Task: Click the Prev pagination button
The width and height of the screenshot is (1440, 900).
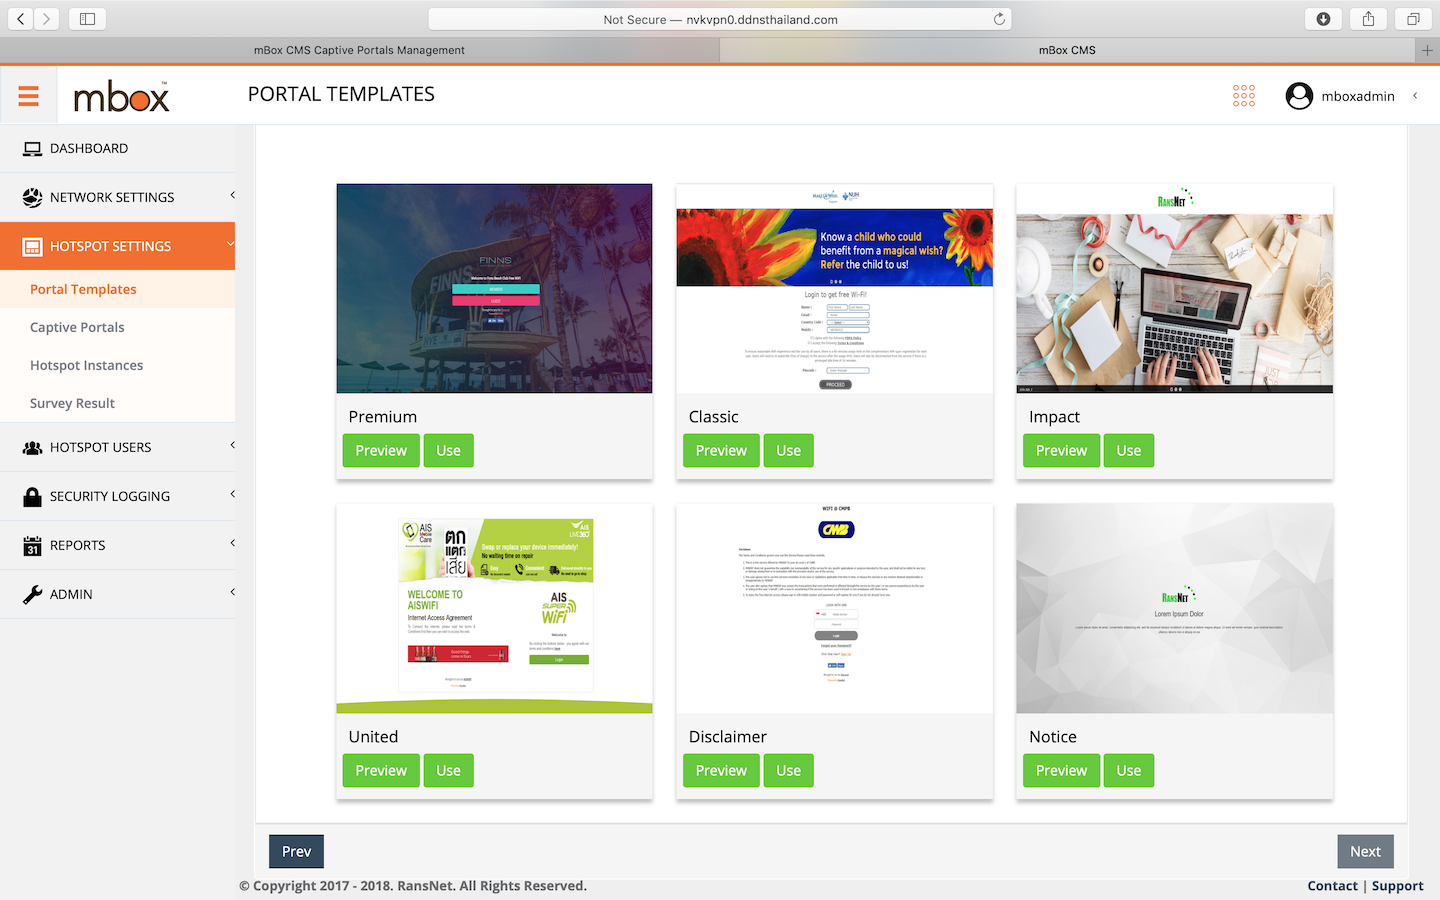Action: tap(296, 852)
